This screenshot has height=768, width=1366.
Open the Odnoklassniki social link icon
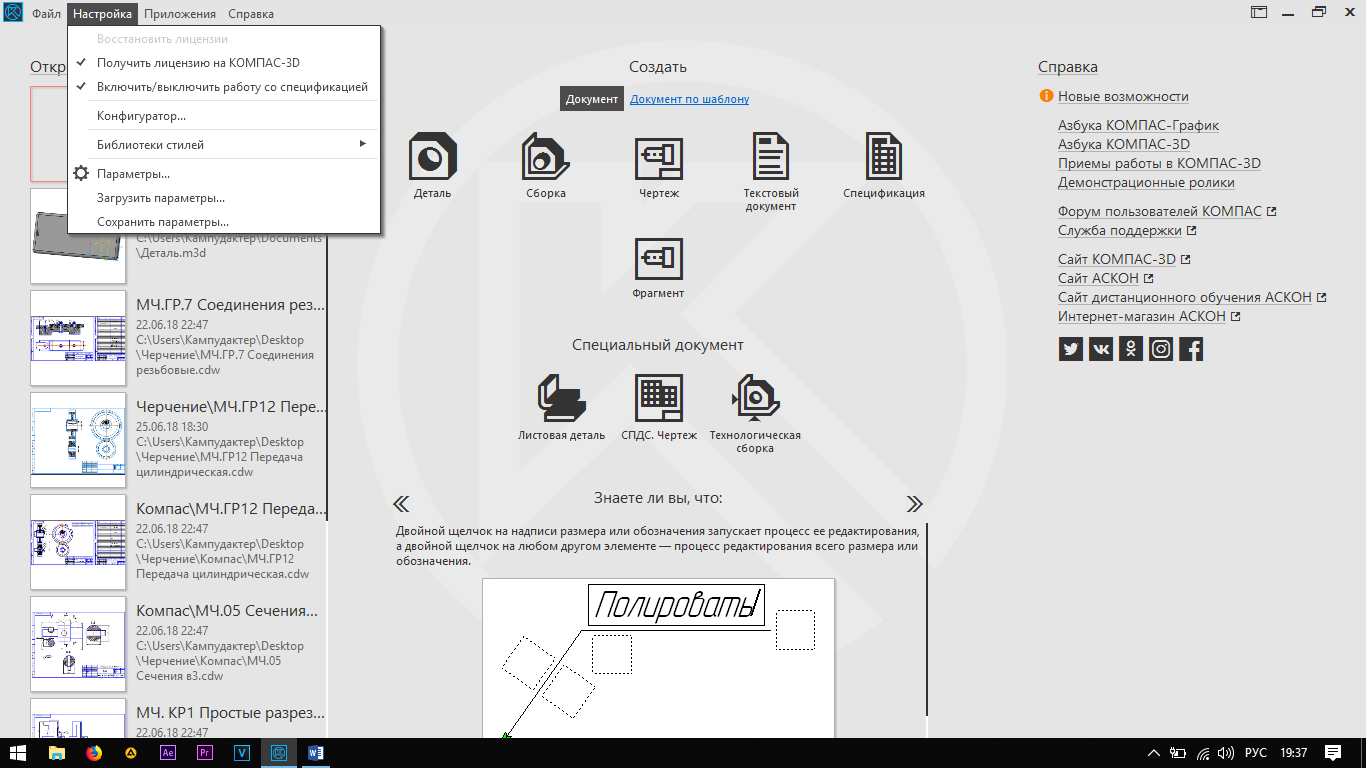pos(1131,349)
